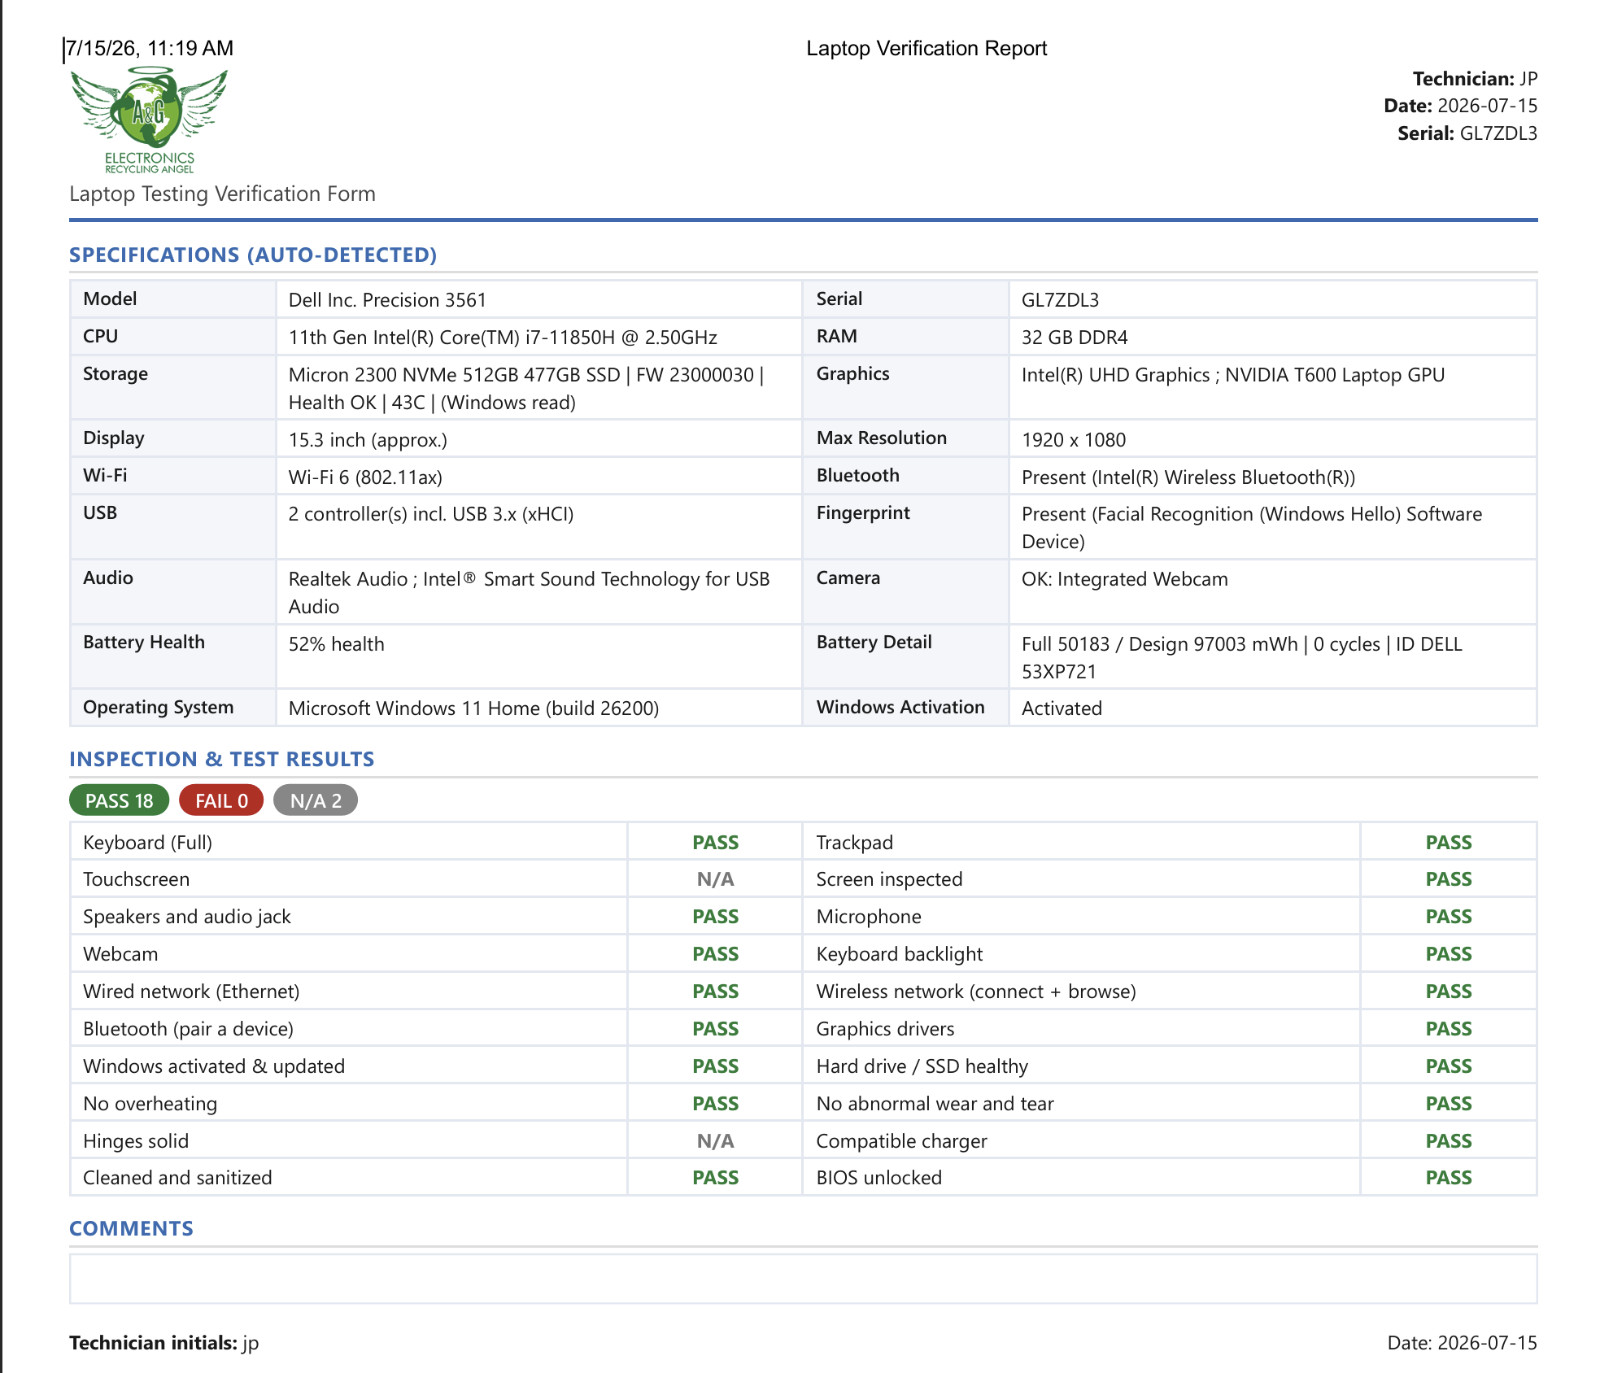1600x1373 pixels.
Task: Click the PASS result for Microphone
Action: click(1448, 916)
